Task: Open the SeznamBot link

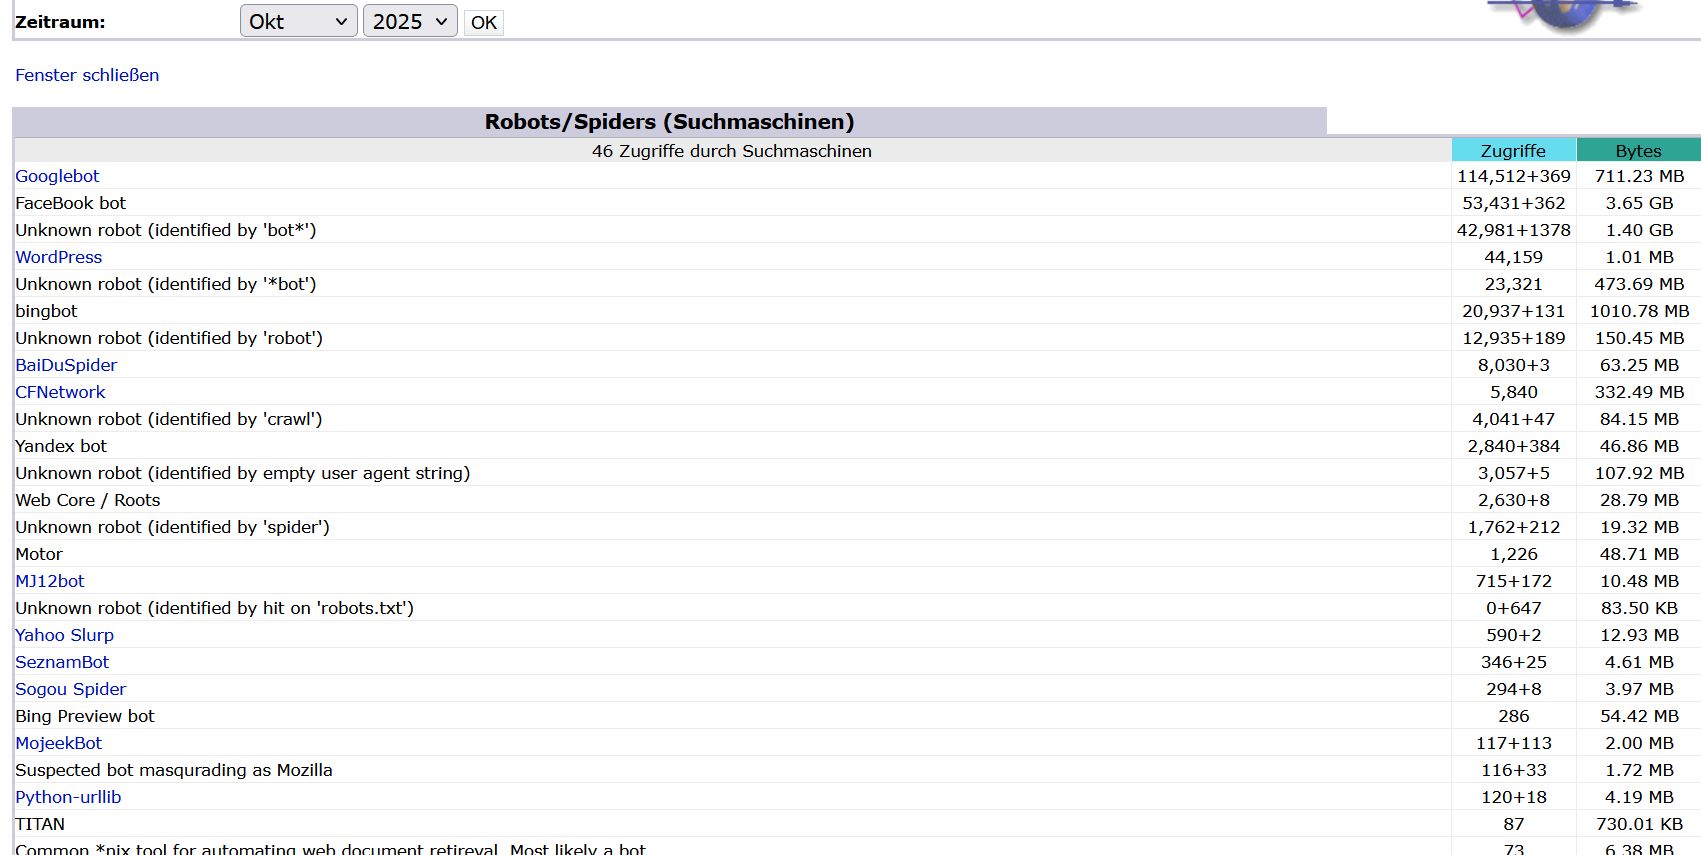Action: [62, 662]
